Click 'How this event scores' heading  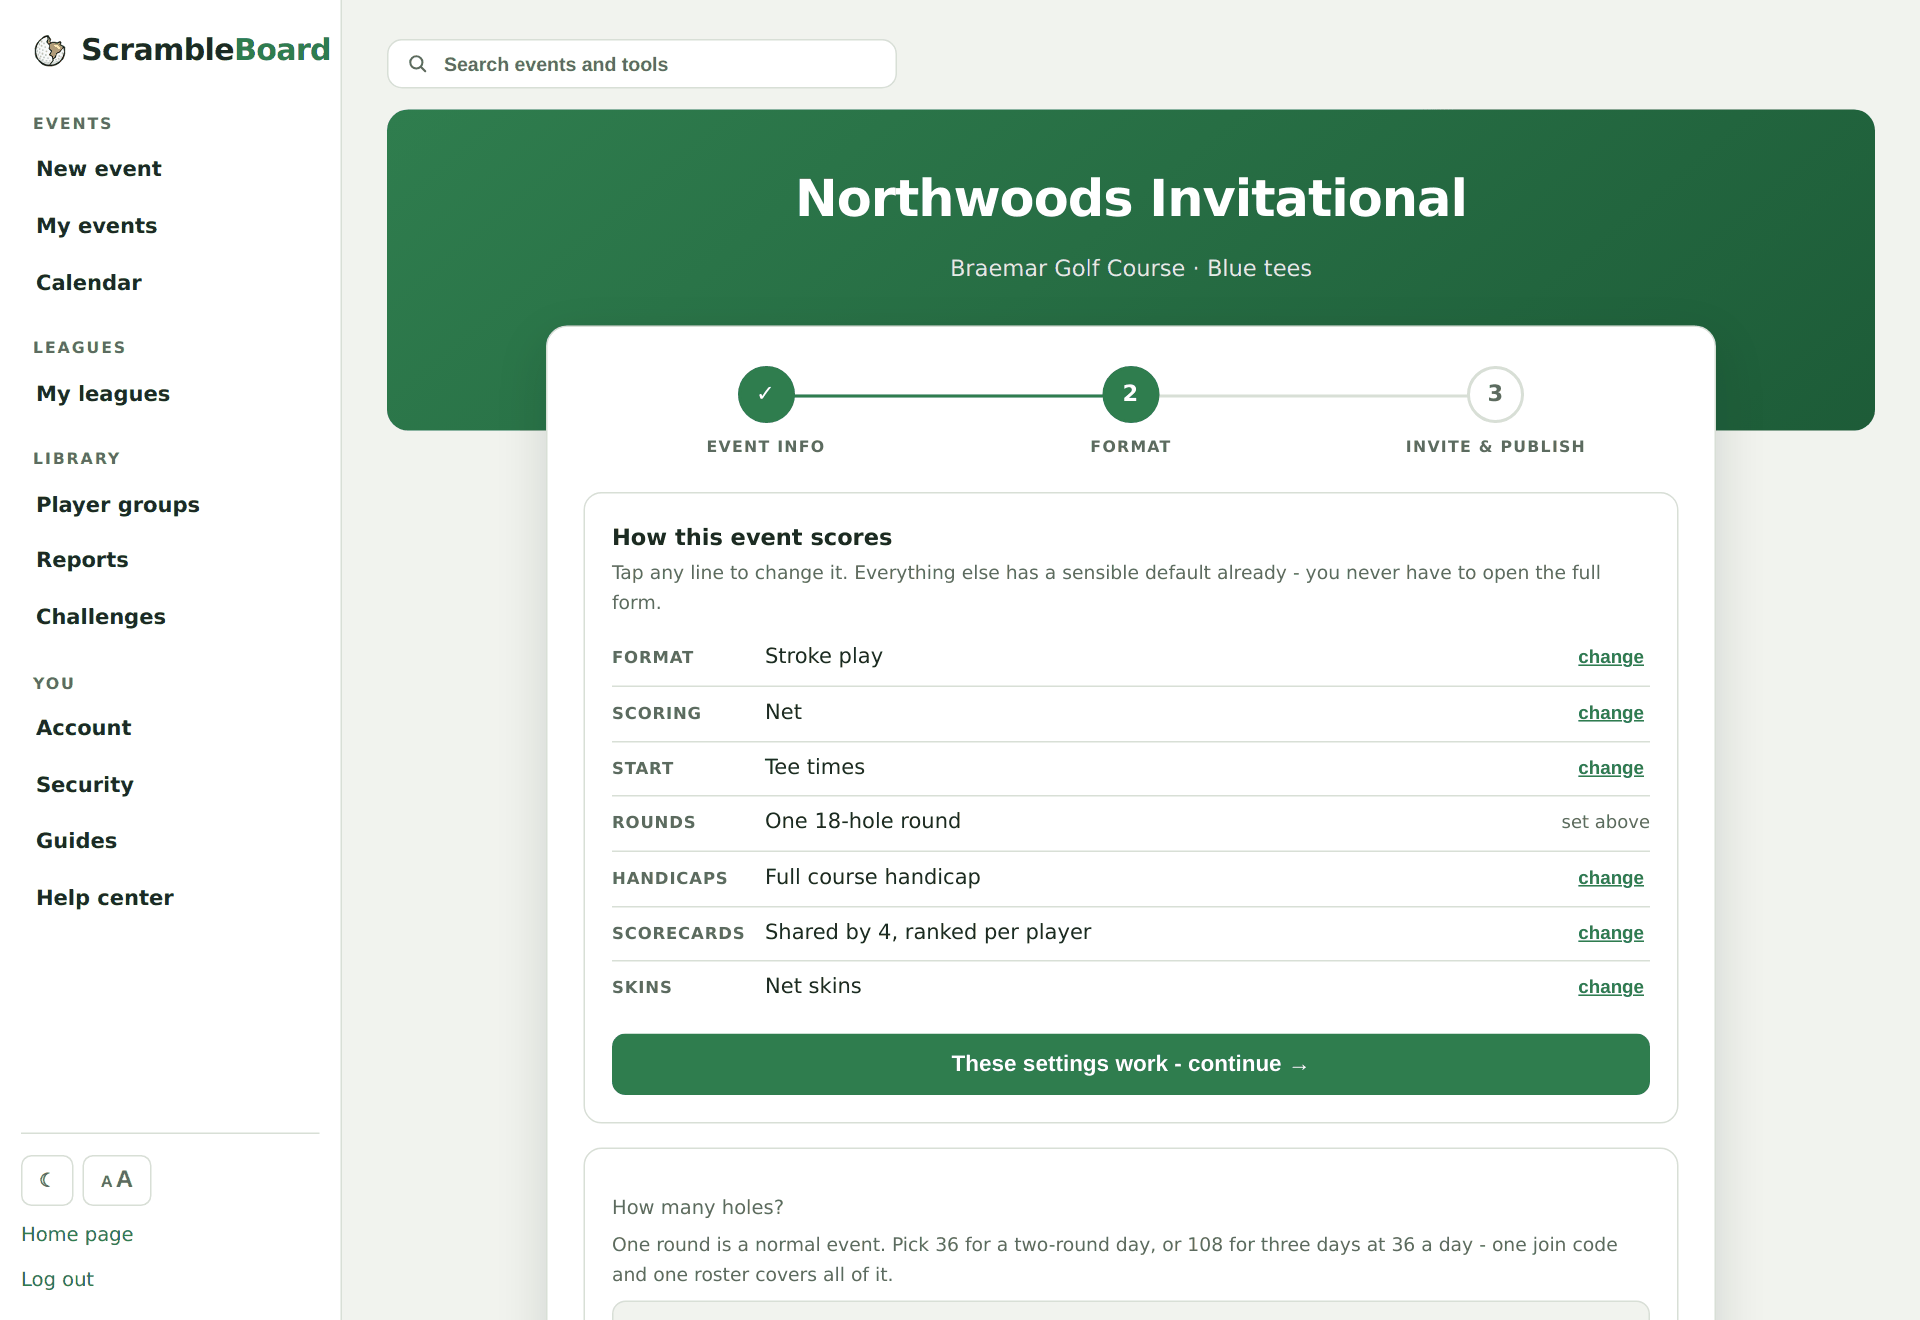point(752,537)
